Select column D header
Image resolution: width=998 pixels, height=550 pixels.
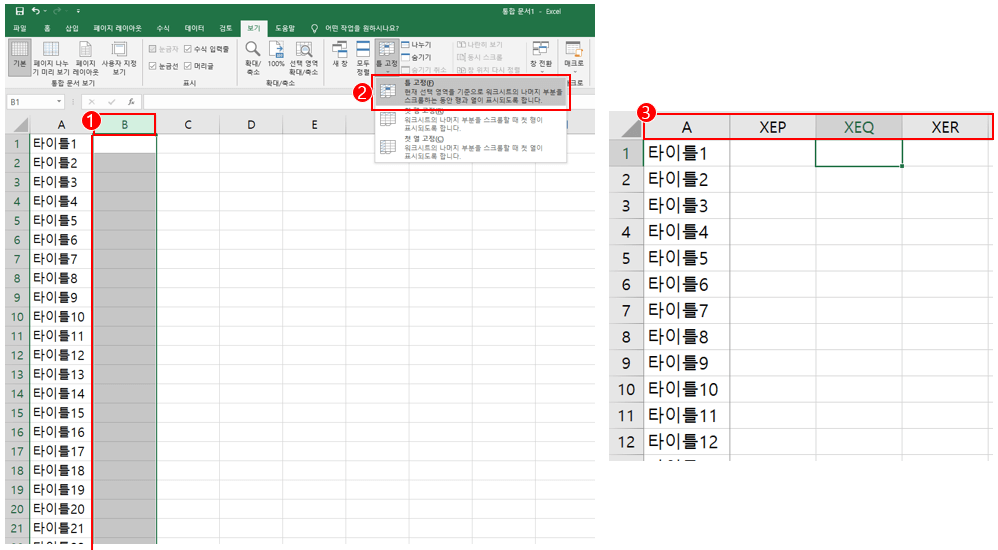tap(251, 125)
